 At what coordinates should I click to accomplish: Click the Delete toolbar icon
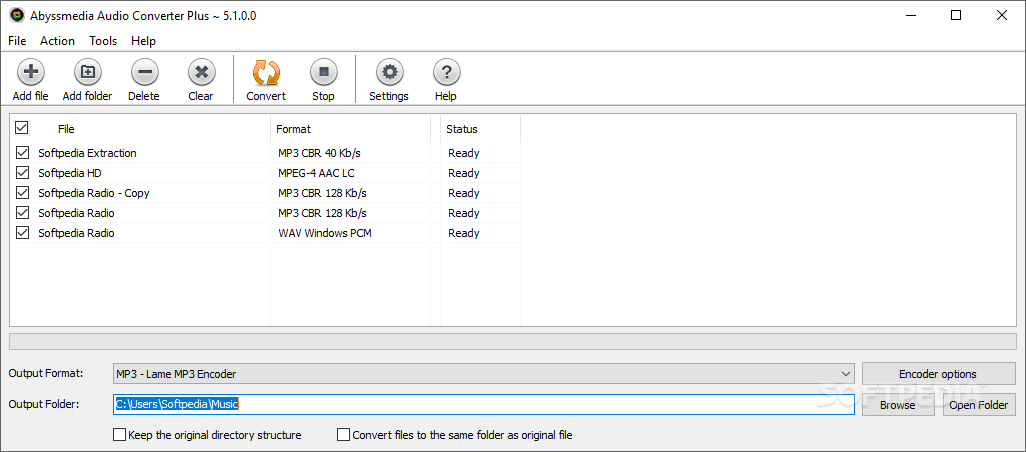[x=145, y=73]
